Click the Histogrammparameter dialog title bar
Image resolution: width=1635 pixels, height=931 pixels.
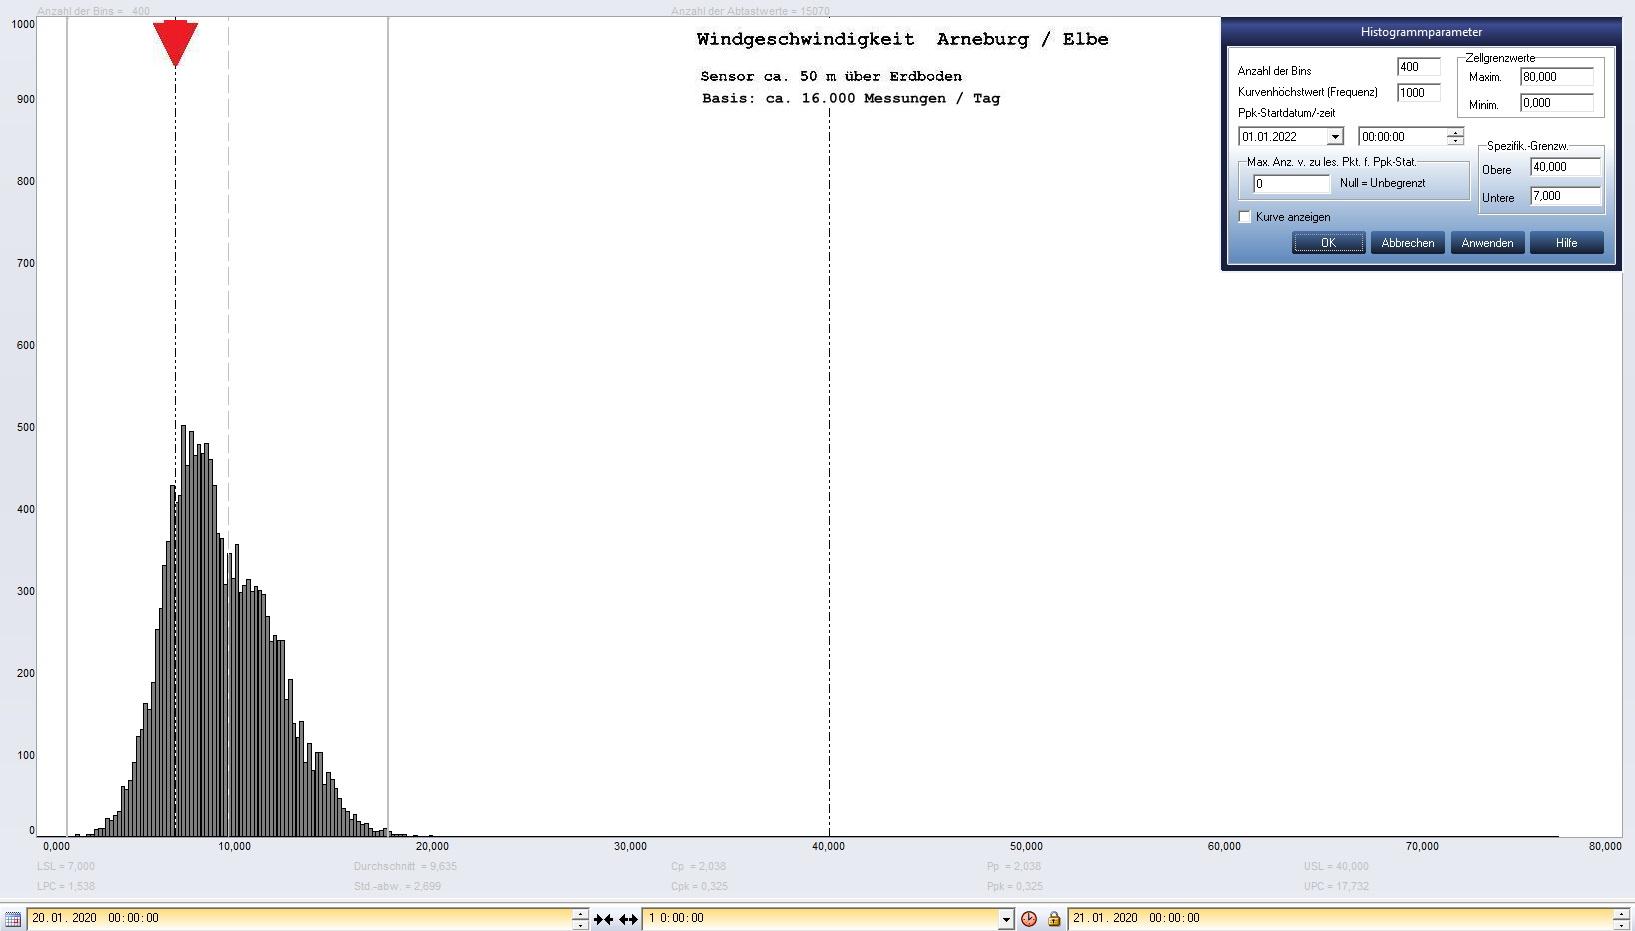(1421, 32)
